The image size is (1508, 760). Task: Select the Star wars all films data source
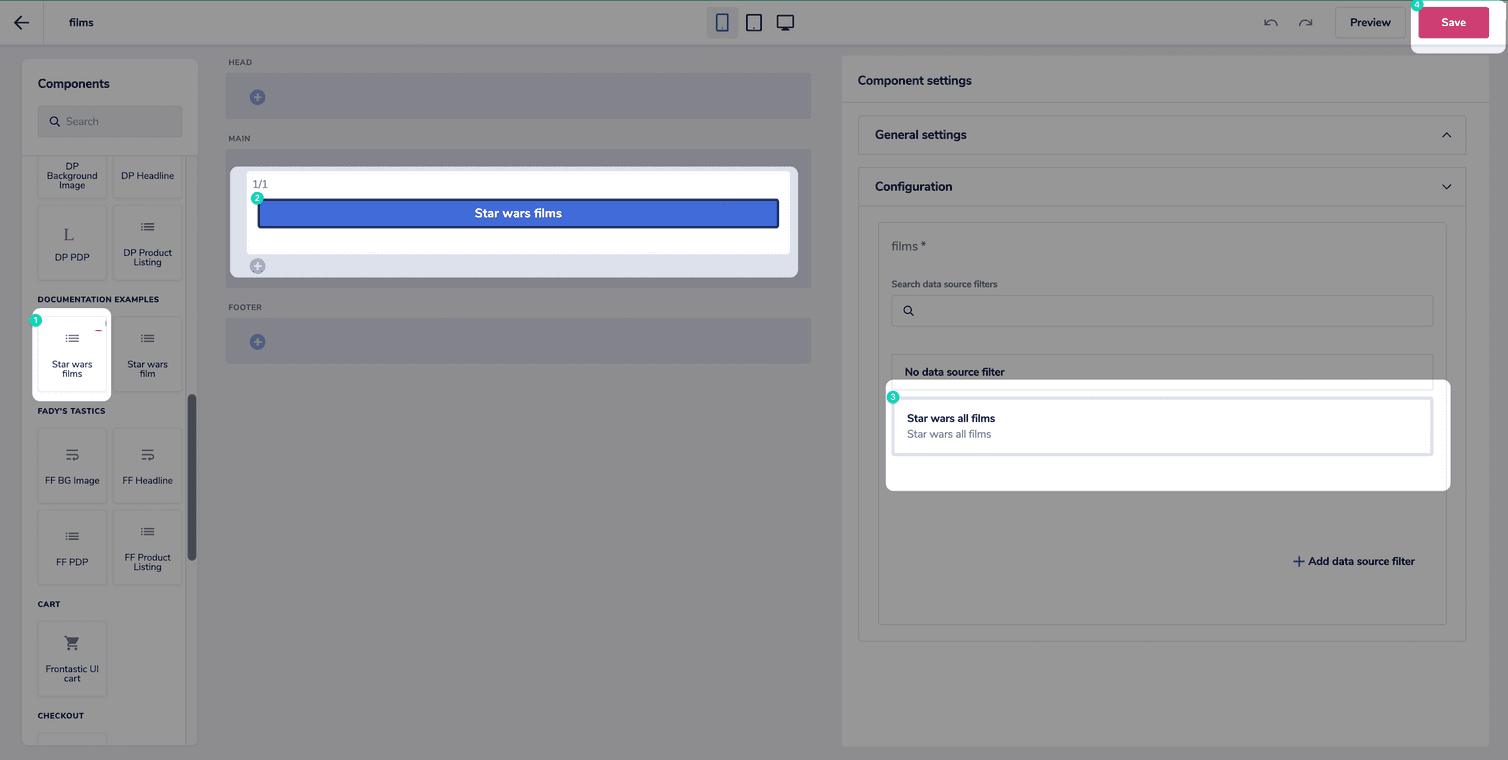[x=1161, y=425]
